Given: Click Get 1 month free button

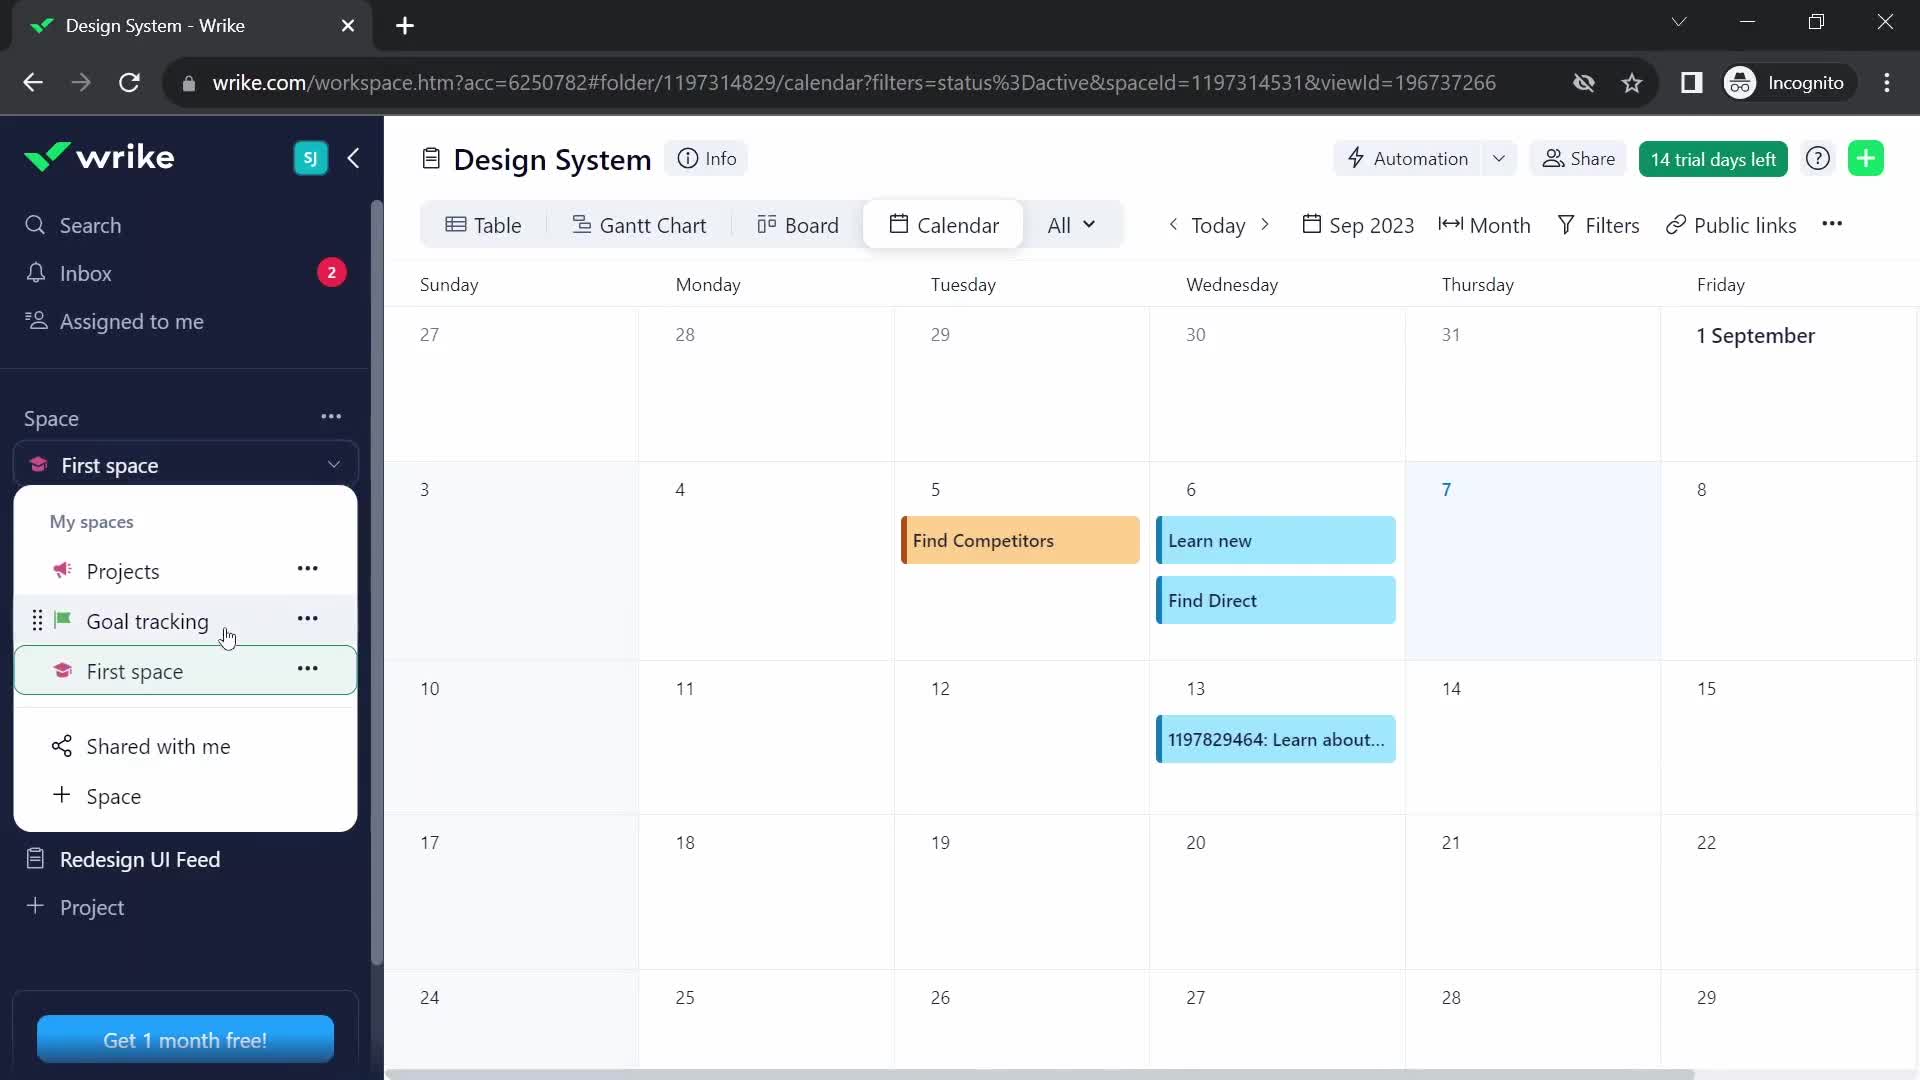Looking at the screenshot, I should coord(185,1040).
